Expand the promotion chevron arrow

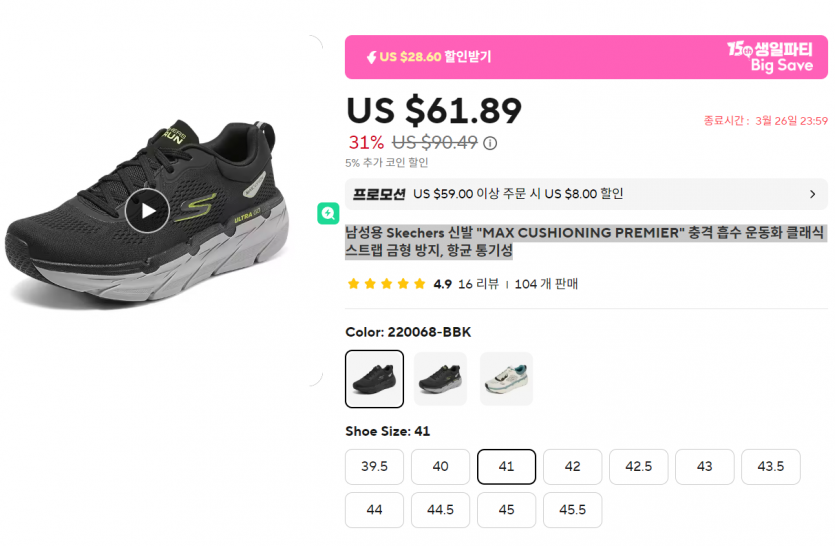(813, 194)
